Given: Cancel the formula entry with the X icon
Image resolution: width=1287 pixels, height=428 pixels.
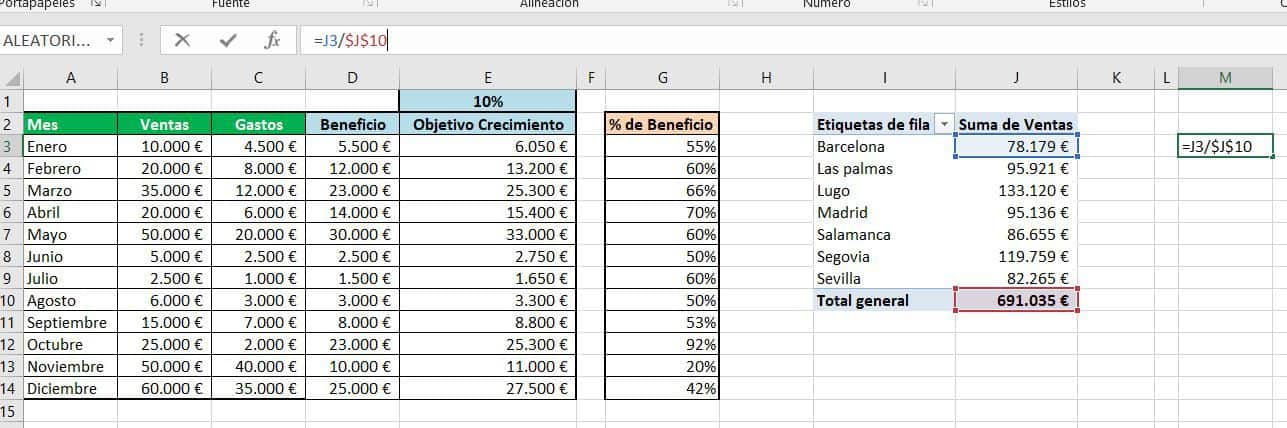Looking at the screenshot, I should click(x=182, y=41).
